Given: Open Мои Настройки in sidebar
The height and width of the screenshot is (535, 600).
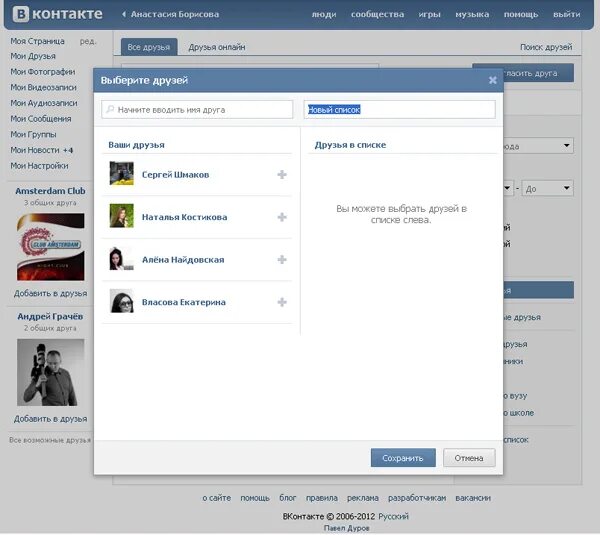Looking at the screenshot, I should click(39, 166).
